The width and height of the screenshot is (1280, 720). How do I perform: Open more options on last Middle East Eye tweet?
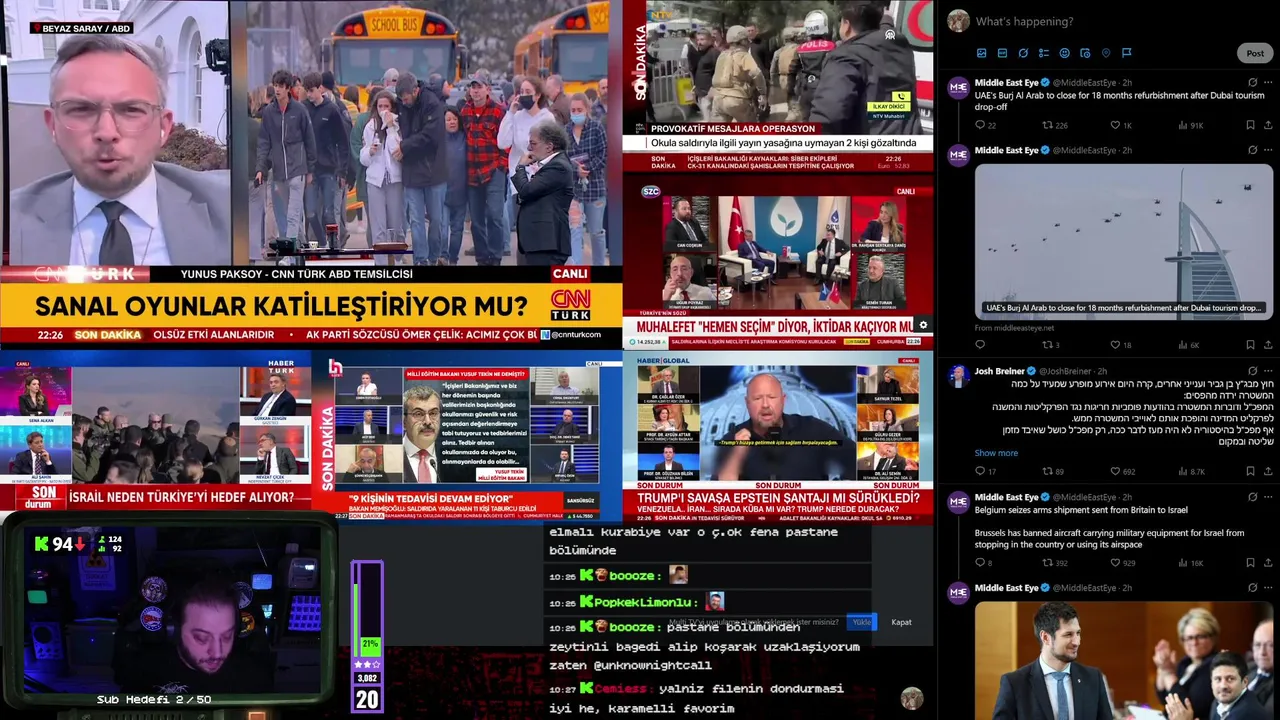click(1268, 588)
